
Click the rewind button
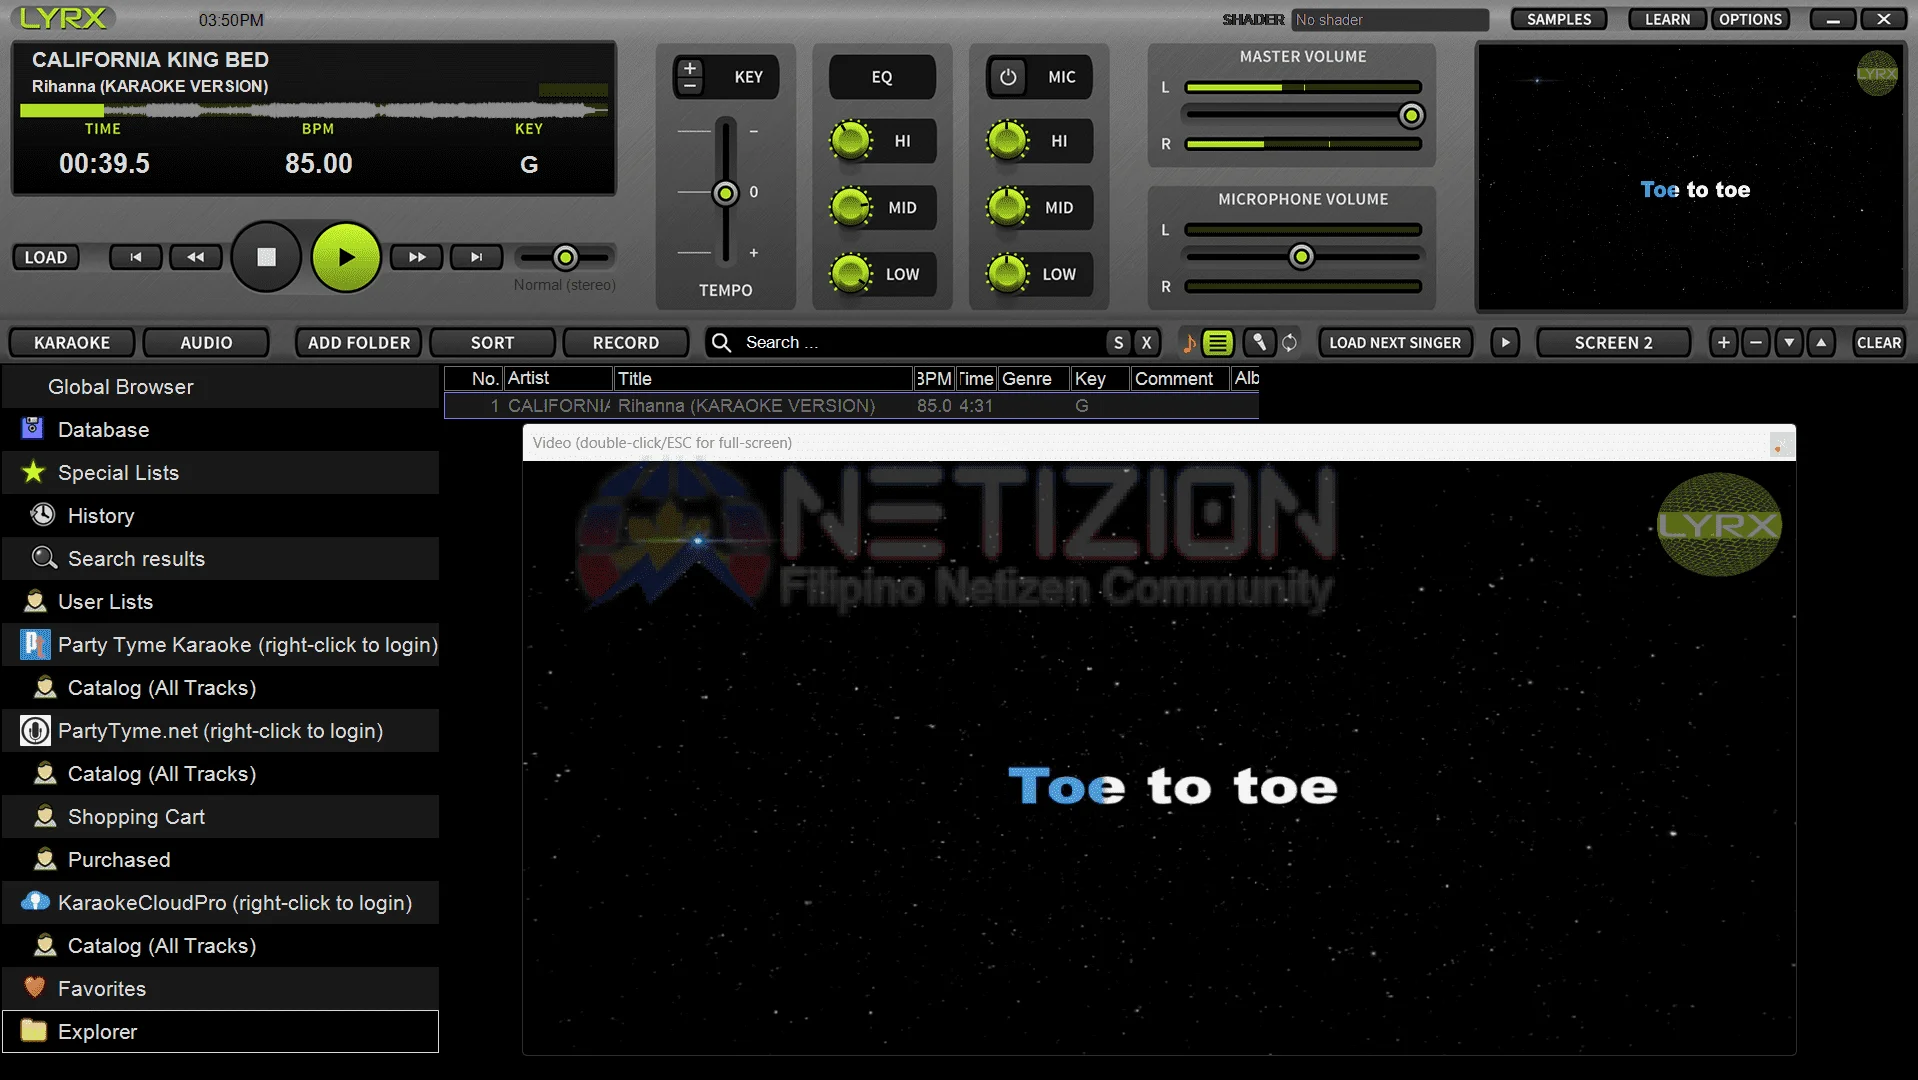click(x=196, y=257)
